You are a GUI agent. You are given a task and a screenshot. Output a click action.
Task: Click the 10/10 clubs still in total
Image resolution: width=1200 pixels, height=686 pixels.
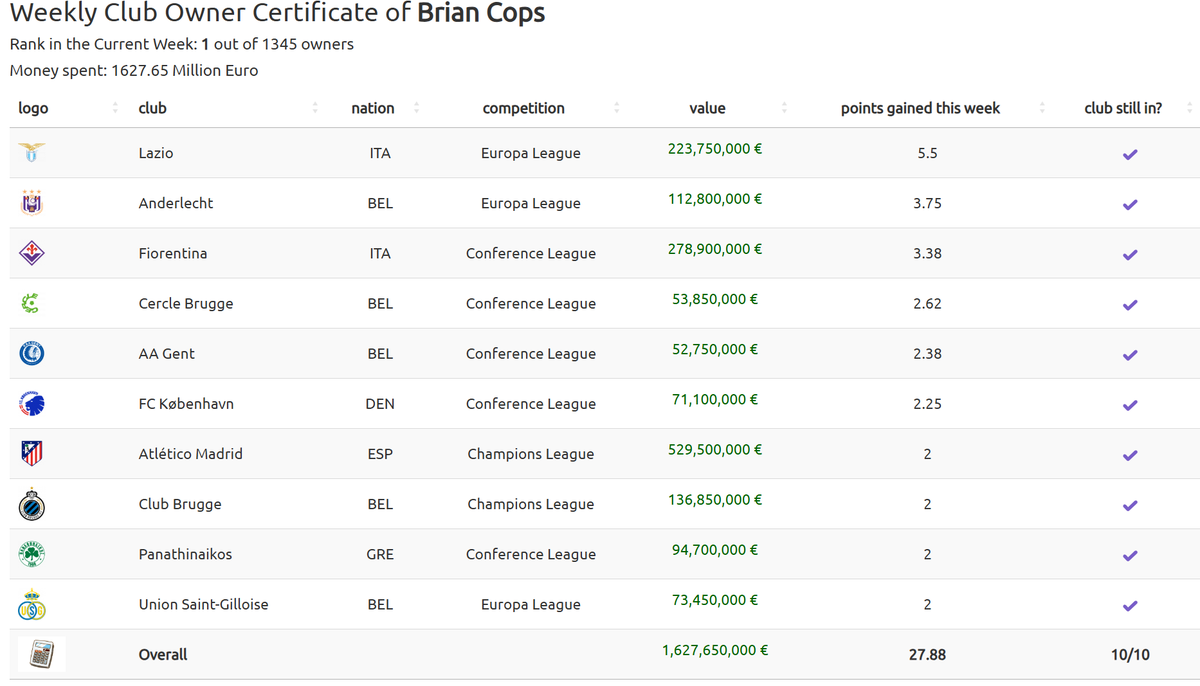tap(1130, 654)
